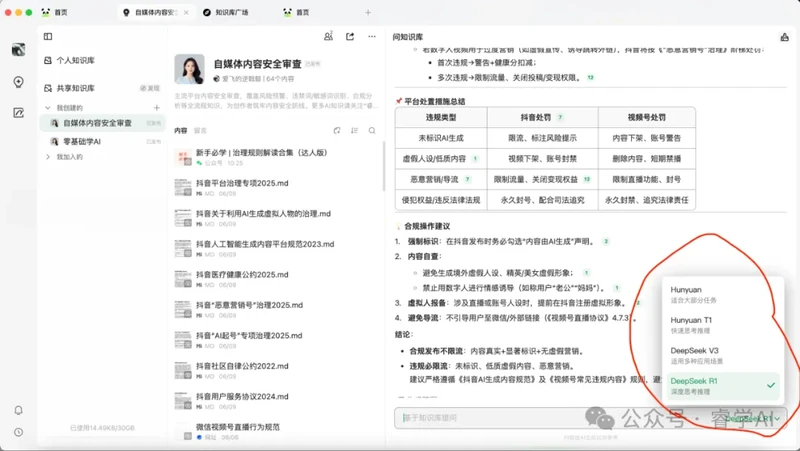Select the Hunyuan model option
800x451 pixels.
coord(722,294)
